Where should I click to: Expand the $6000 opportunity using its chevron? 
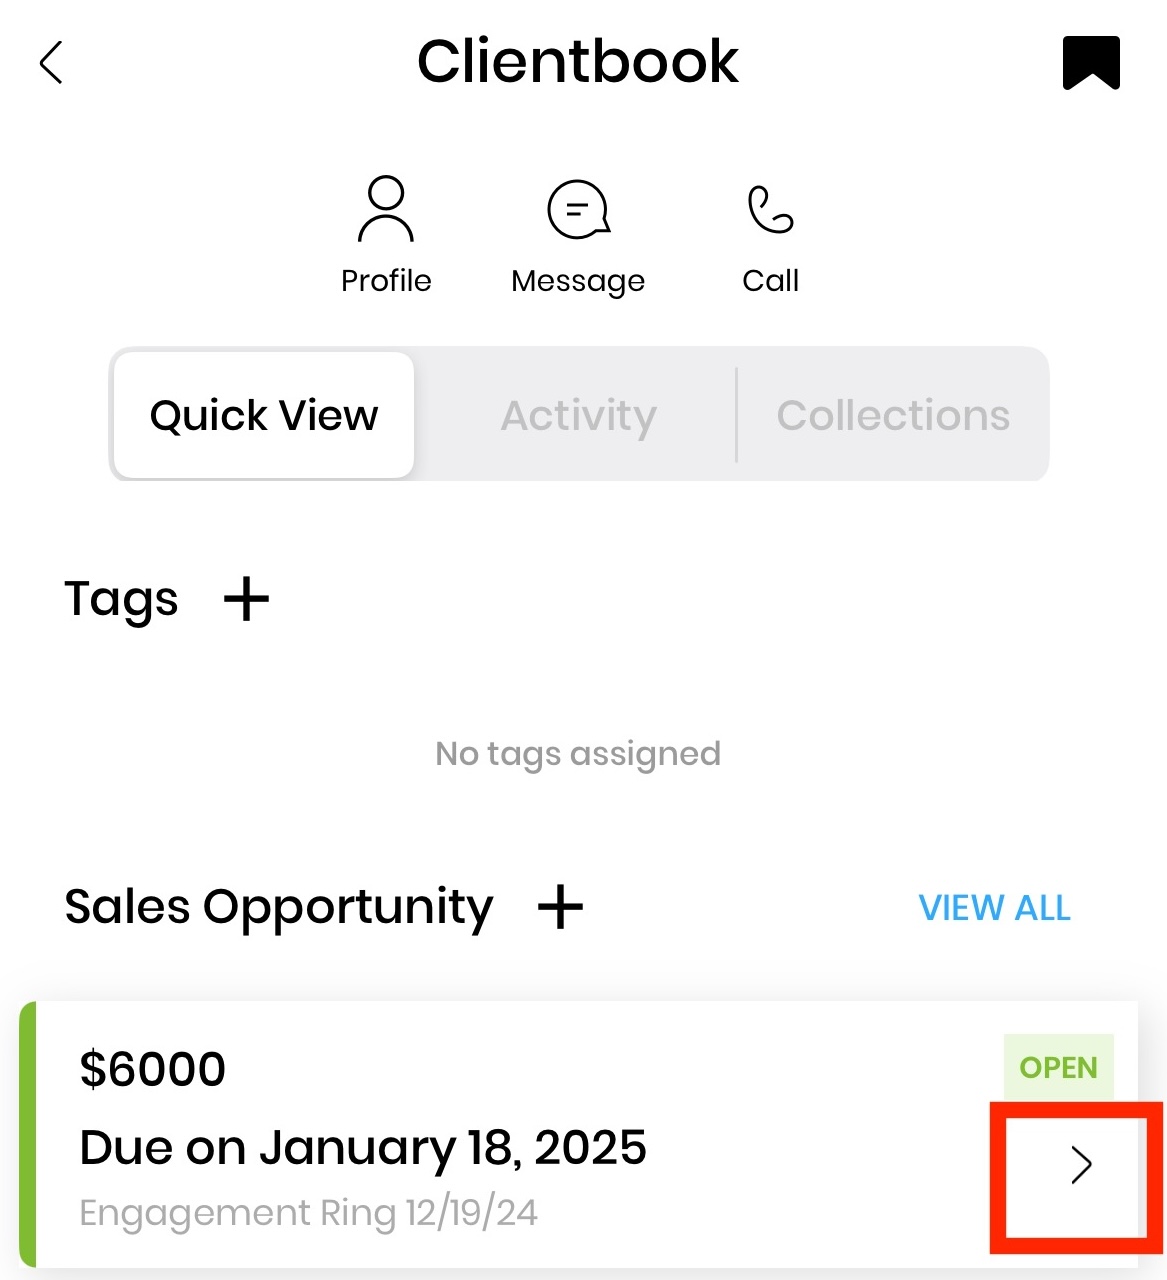click(x=1080, y=1165)
